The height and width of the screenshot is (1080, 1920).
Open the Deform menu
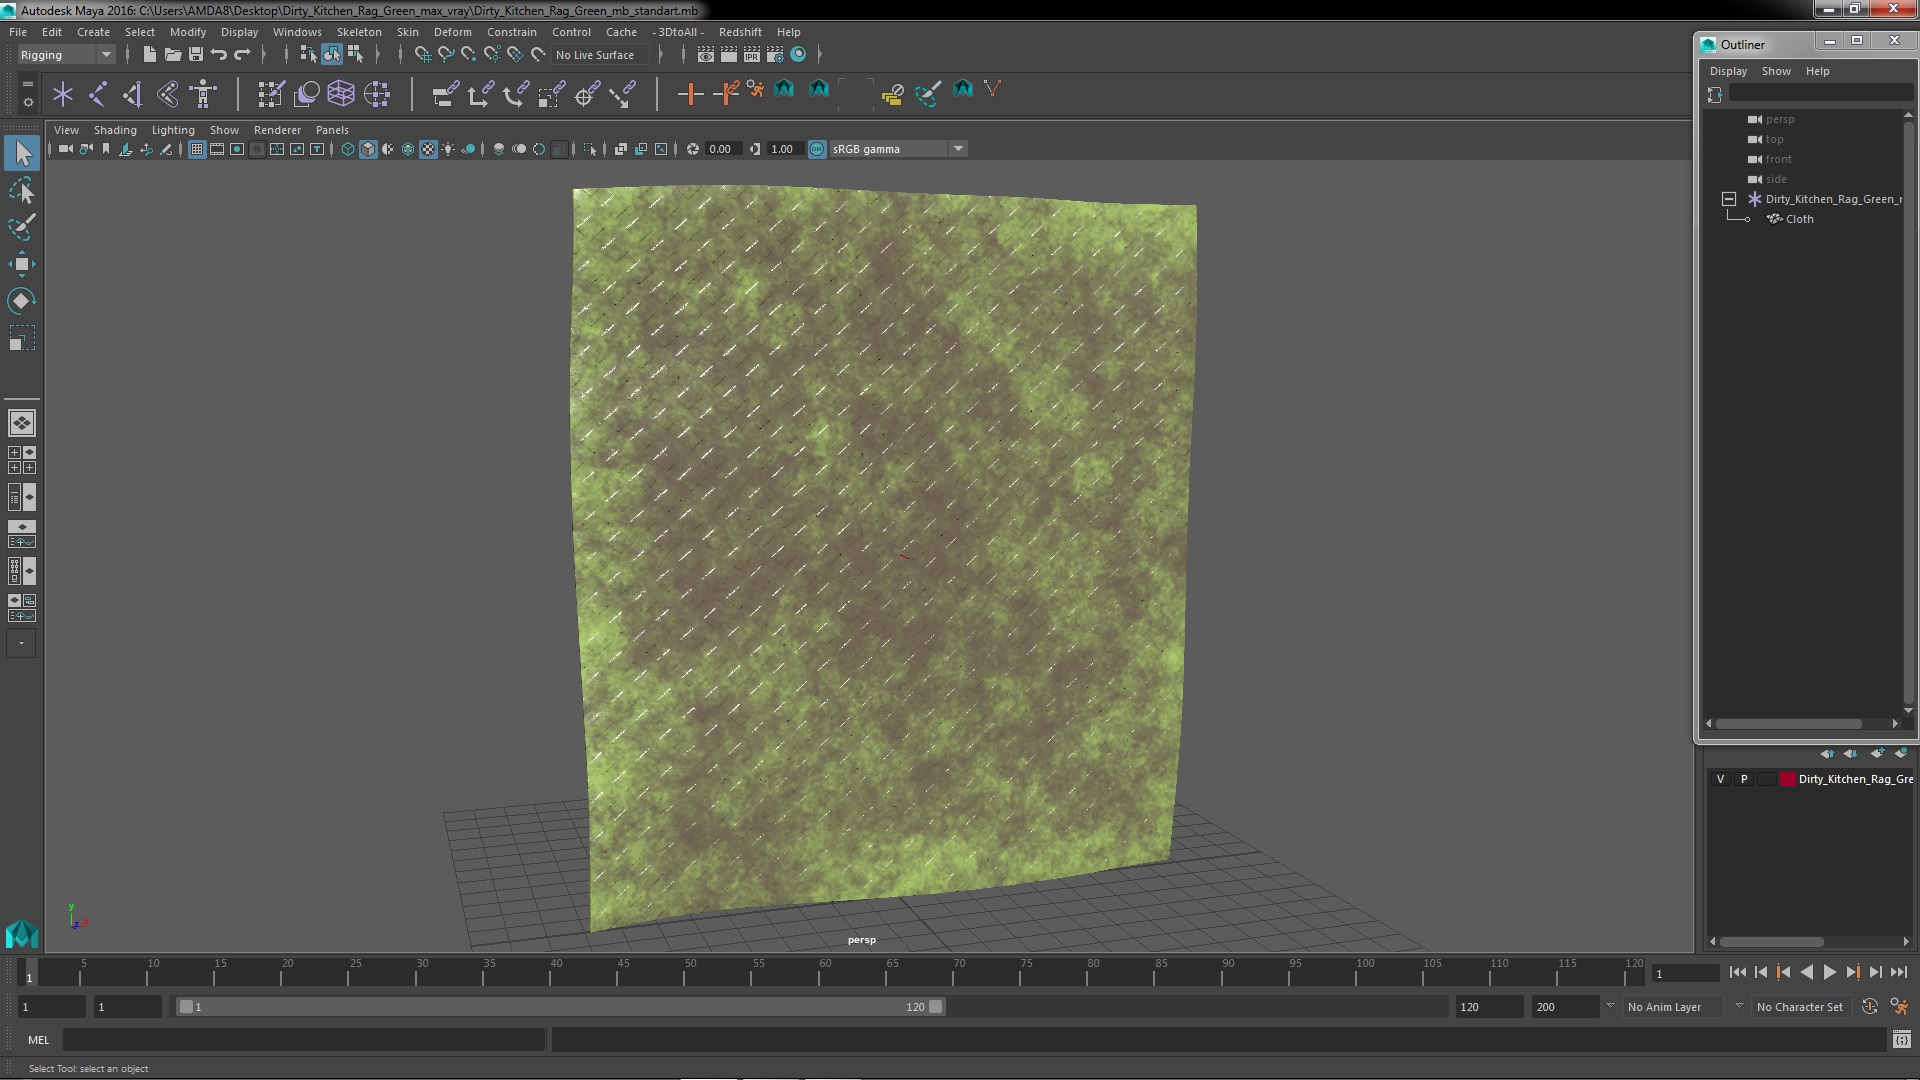452,32
